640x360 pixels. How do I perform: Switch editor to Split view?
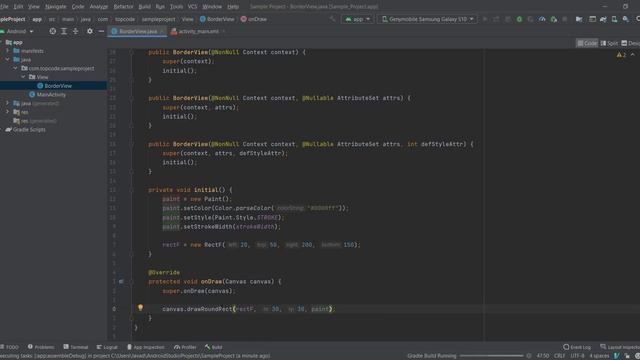click(609, 43)
